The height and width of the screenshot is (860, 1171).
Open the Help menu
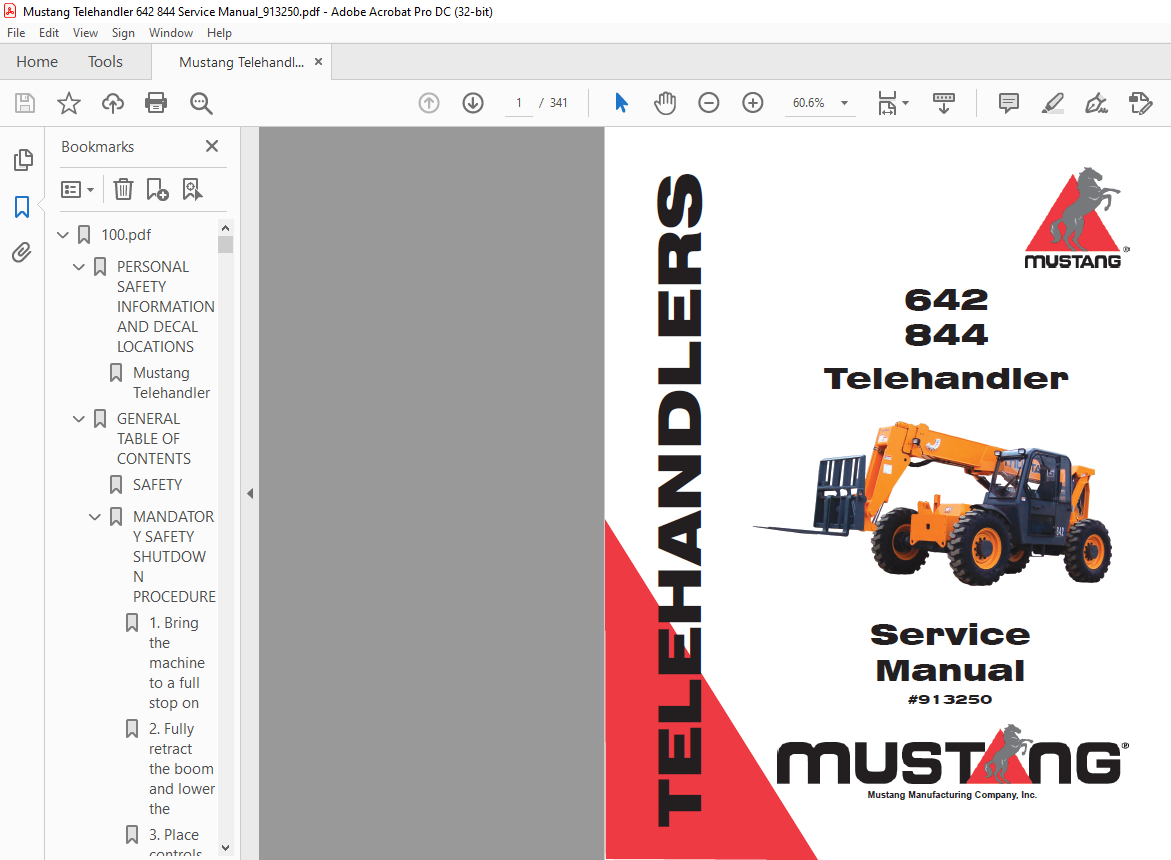coord(219,33)
